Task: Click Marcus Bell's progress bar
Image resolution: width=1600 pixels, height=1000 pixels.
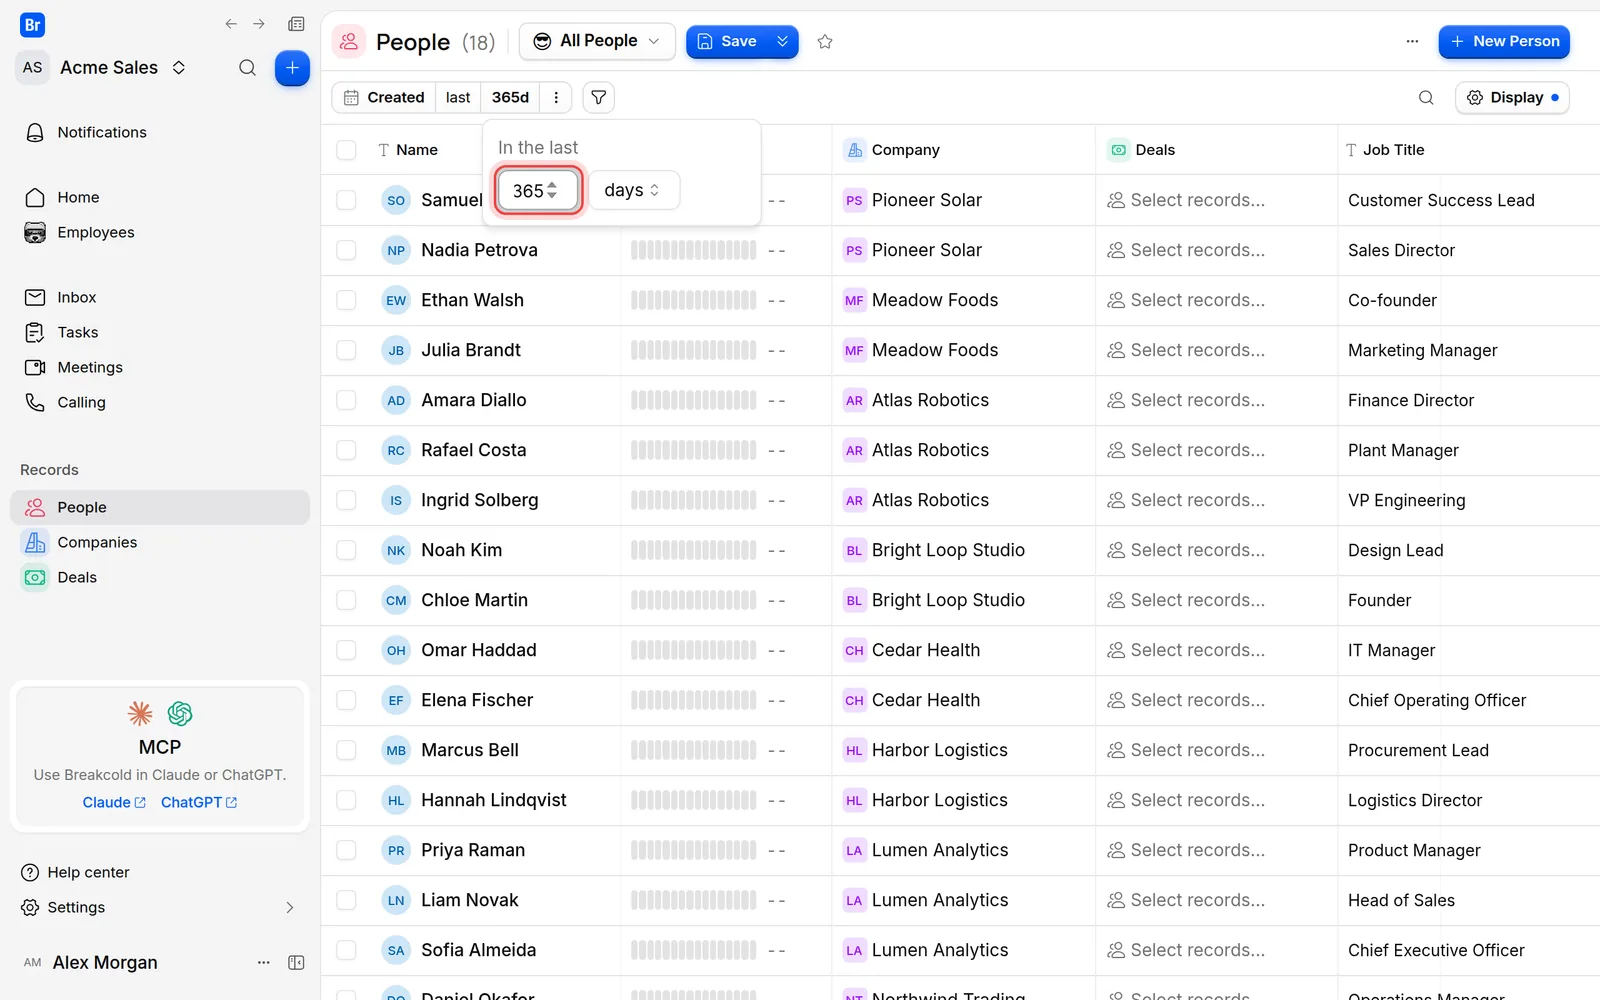Action: 693,750
